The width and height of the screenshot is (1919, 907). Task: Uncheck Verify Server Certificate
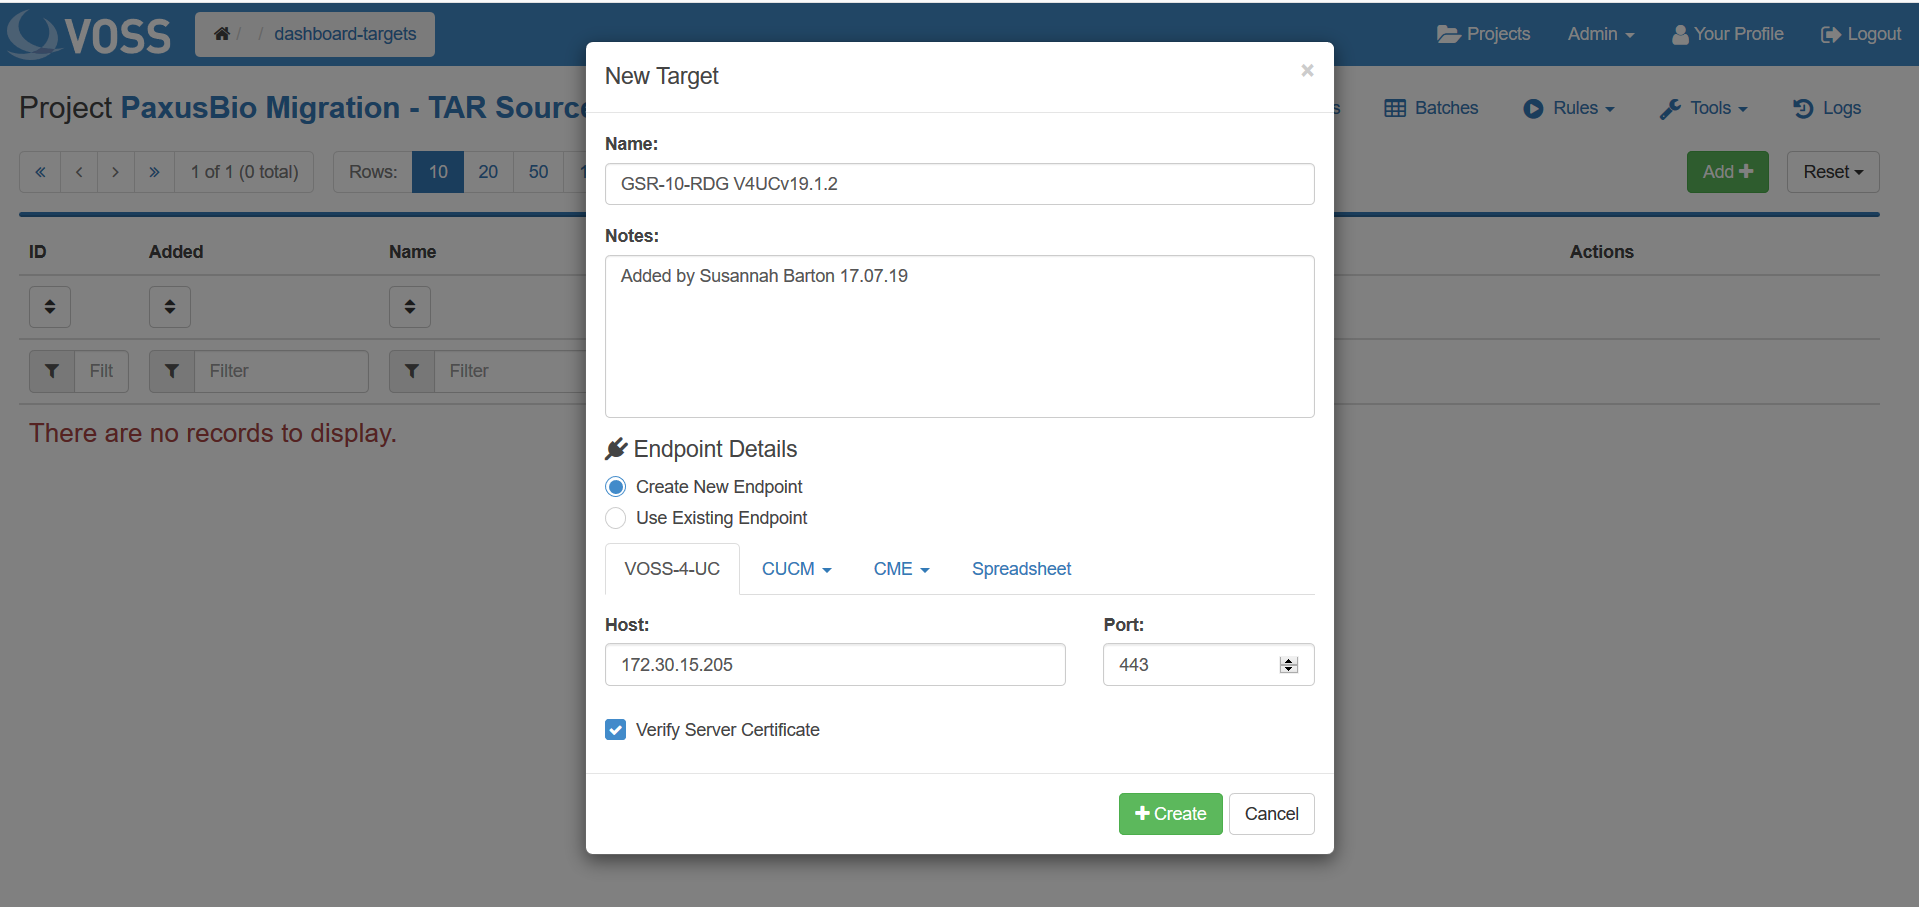(616, 730)
